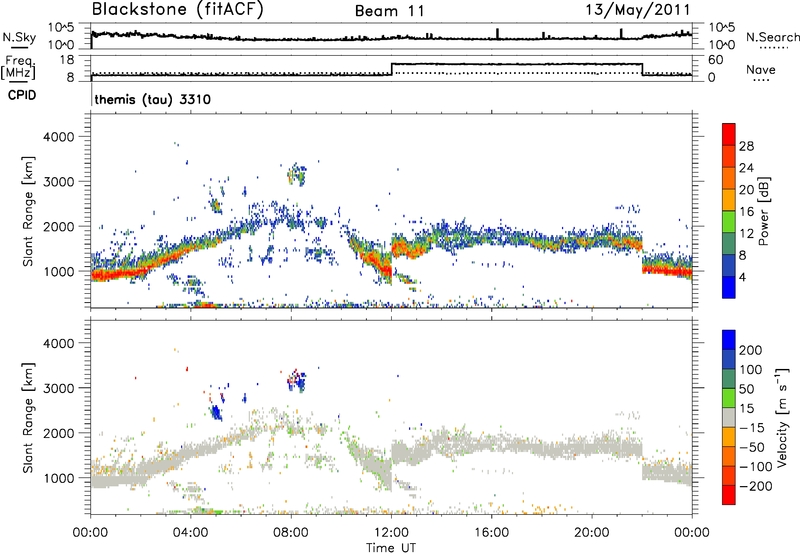Pick the blue top segment of velocity color bar
Image resolution: width=800 pixels, height=554 pixels.
[x=729, y=340]
